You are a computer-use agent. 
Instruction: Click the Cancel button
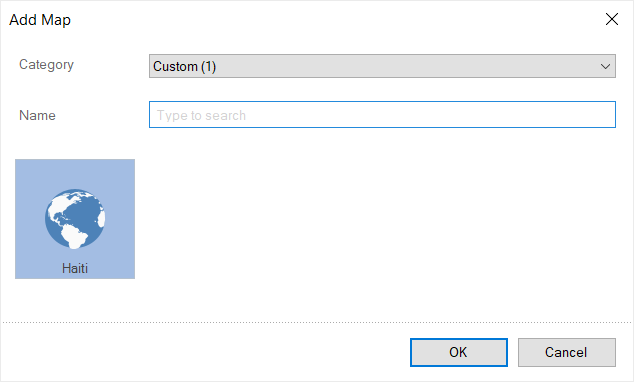[566, 352]
